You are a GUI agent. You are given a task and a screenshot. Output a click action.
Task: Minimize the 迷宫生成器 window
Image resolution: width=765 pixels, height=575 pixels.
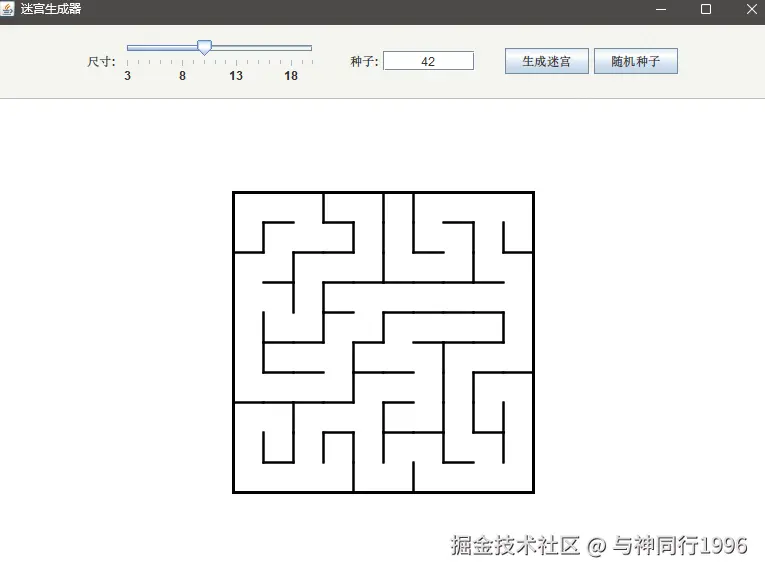coord(661,9)
